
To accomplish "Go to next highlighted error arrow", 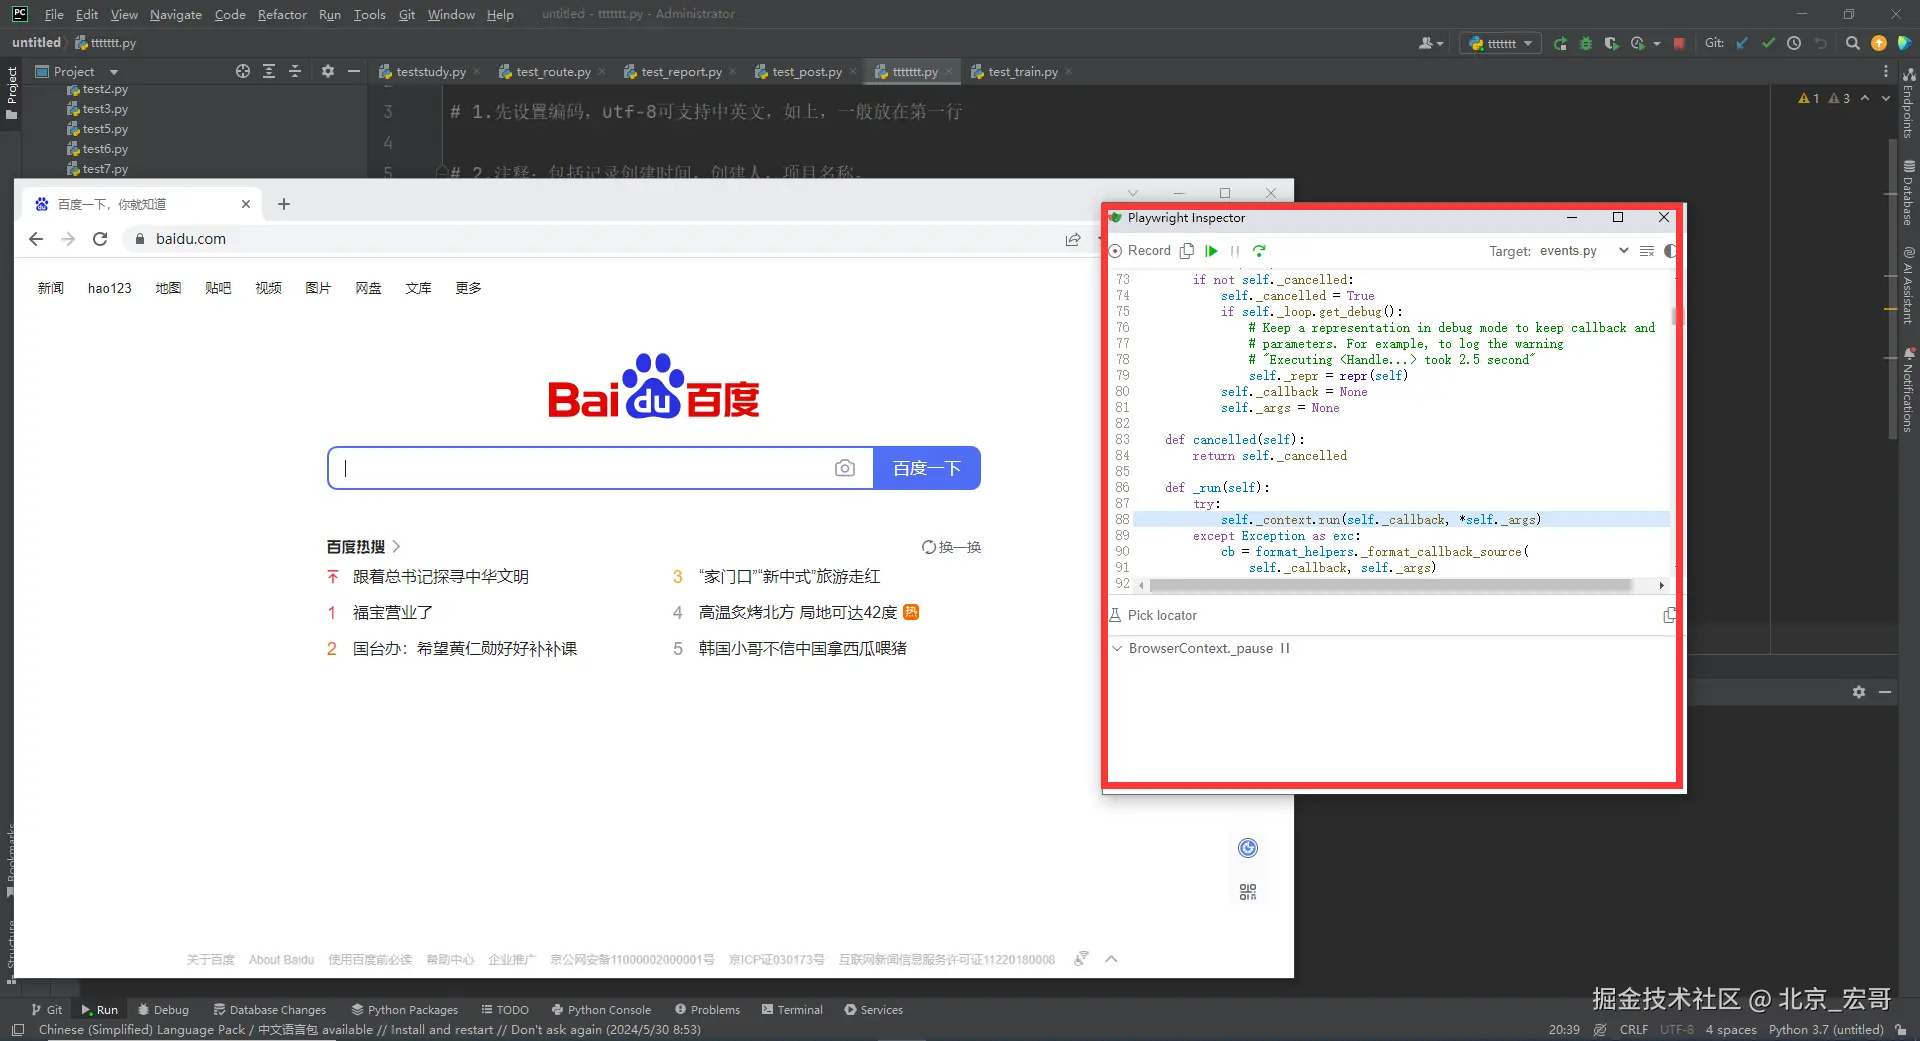I will click(x=1886, y=98).
